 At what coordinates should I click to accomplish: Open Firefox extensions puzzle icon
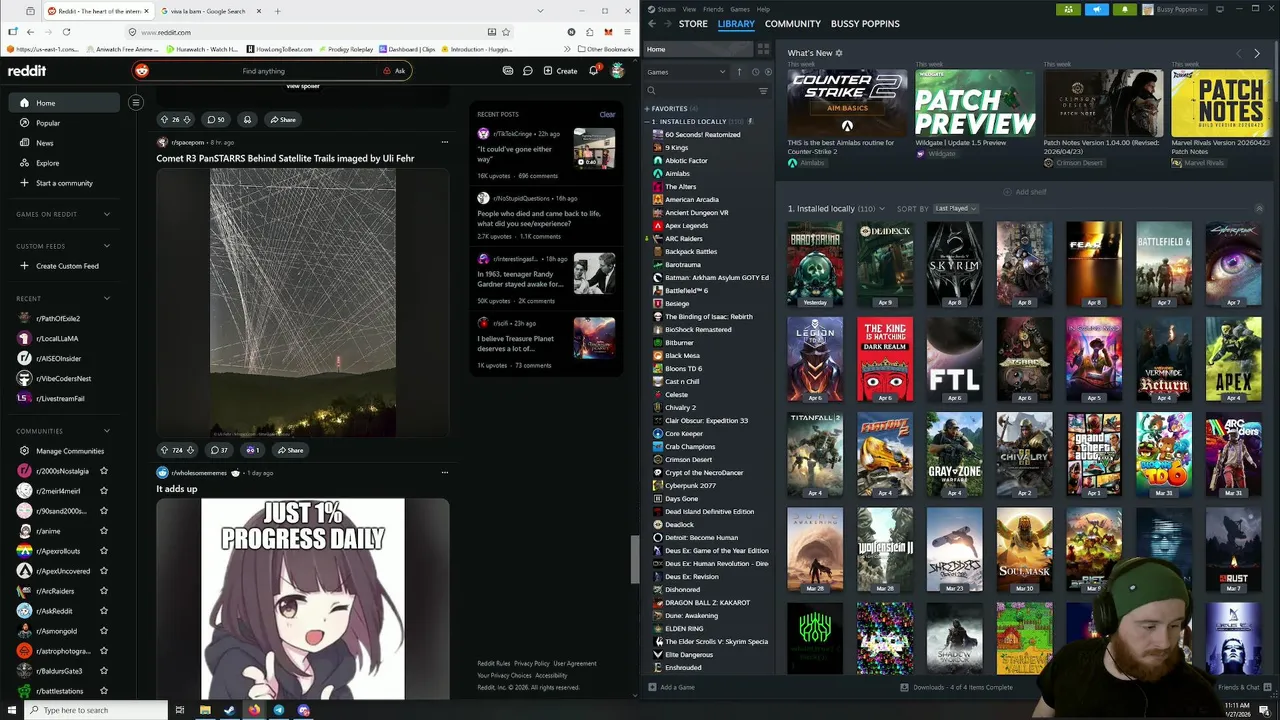(589, 32)
